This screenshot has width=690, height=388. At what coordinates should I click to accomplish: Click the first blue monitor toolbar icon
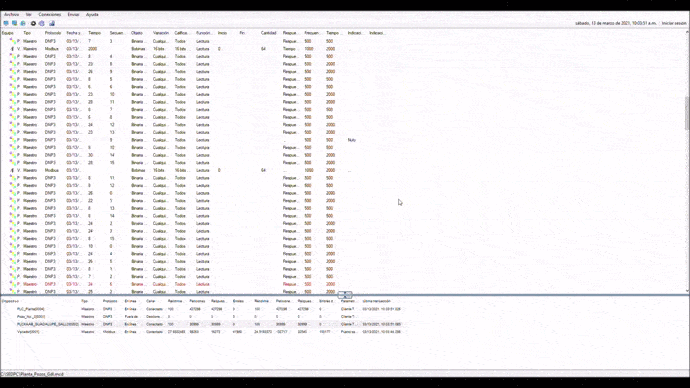coord(6,23)
